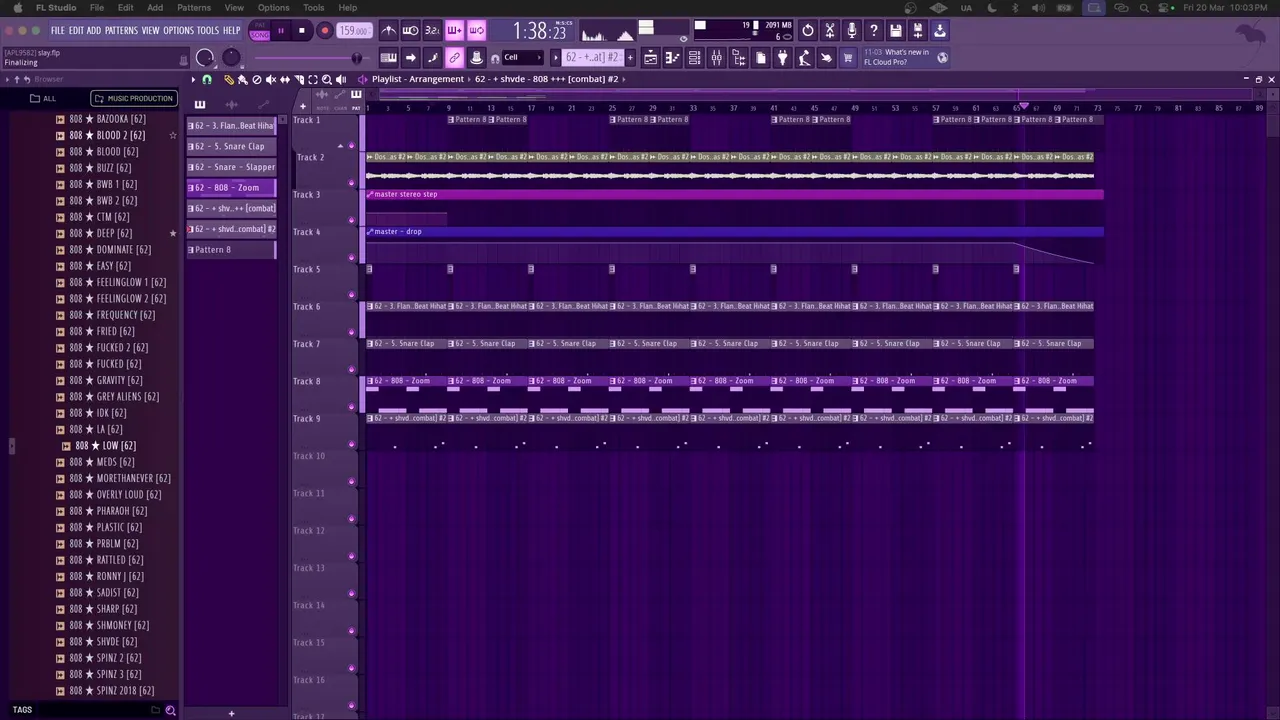Viewport: 1280px width, 720px height.
Task: Open the tempo tapper icon
Action: (804, 58)
